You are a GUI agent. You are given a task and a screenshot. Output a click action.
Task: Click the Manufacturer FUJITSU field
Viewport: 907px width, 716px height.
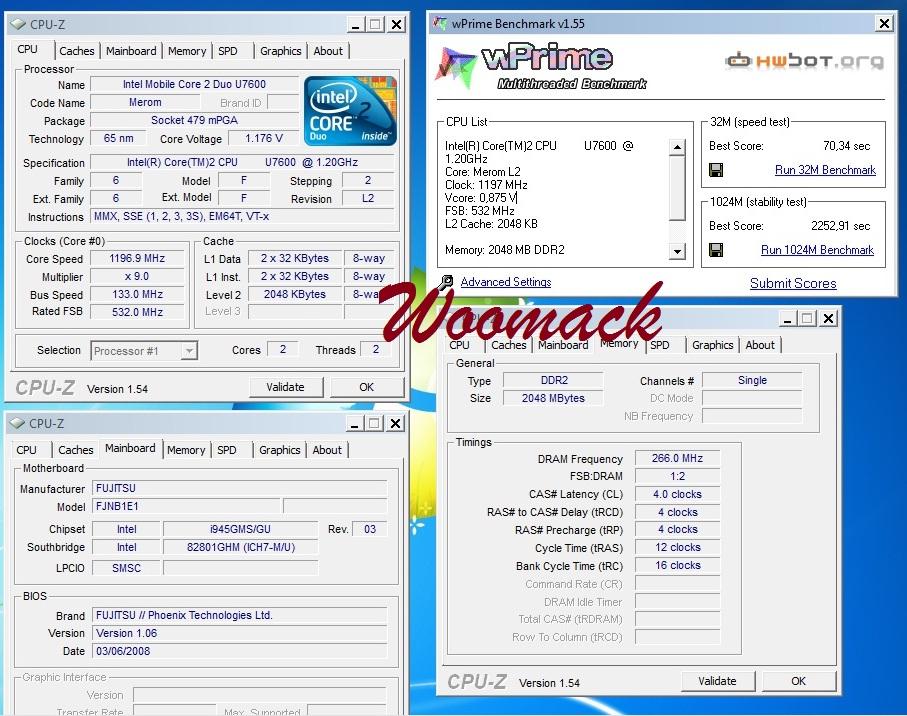(239, 488)
